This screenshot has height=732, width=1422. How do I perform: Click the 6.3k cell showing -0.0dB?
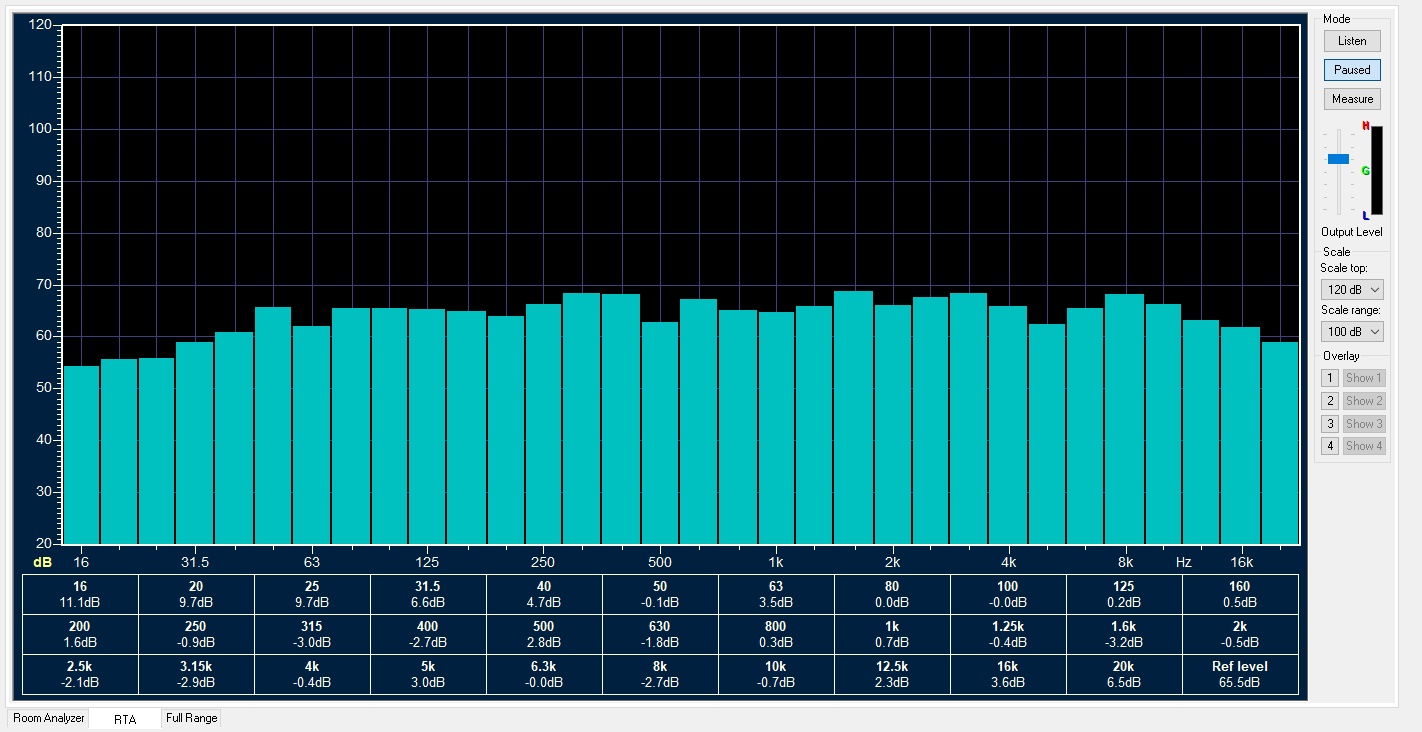pos(544,675)
